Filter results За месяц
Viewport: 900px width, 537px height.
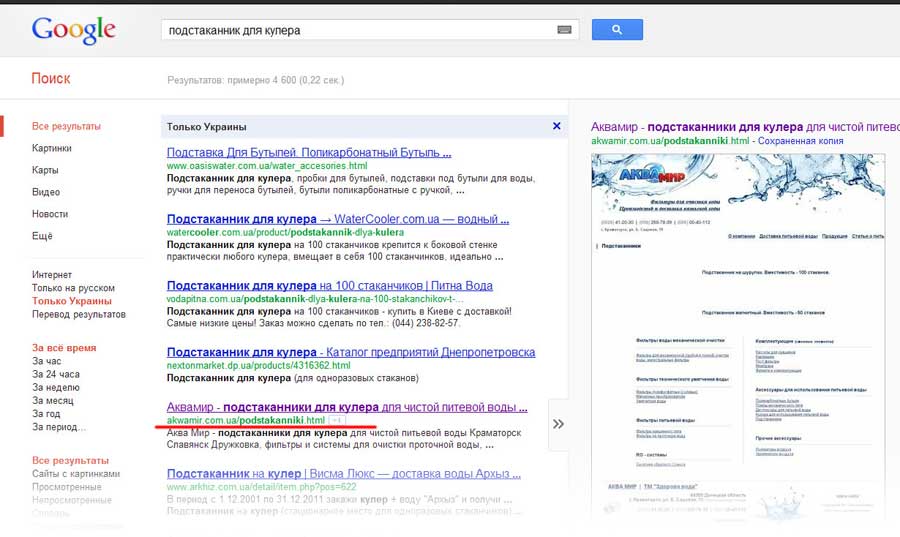(53, 400)
